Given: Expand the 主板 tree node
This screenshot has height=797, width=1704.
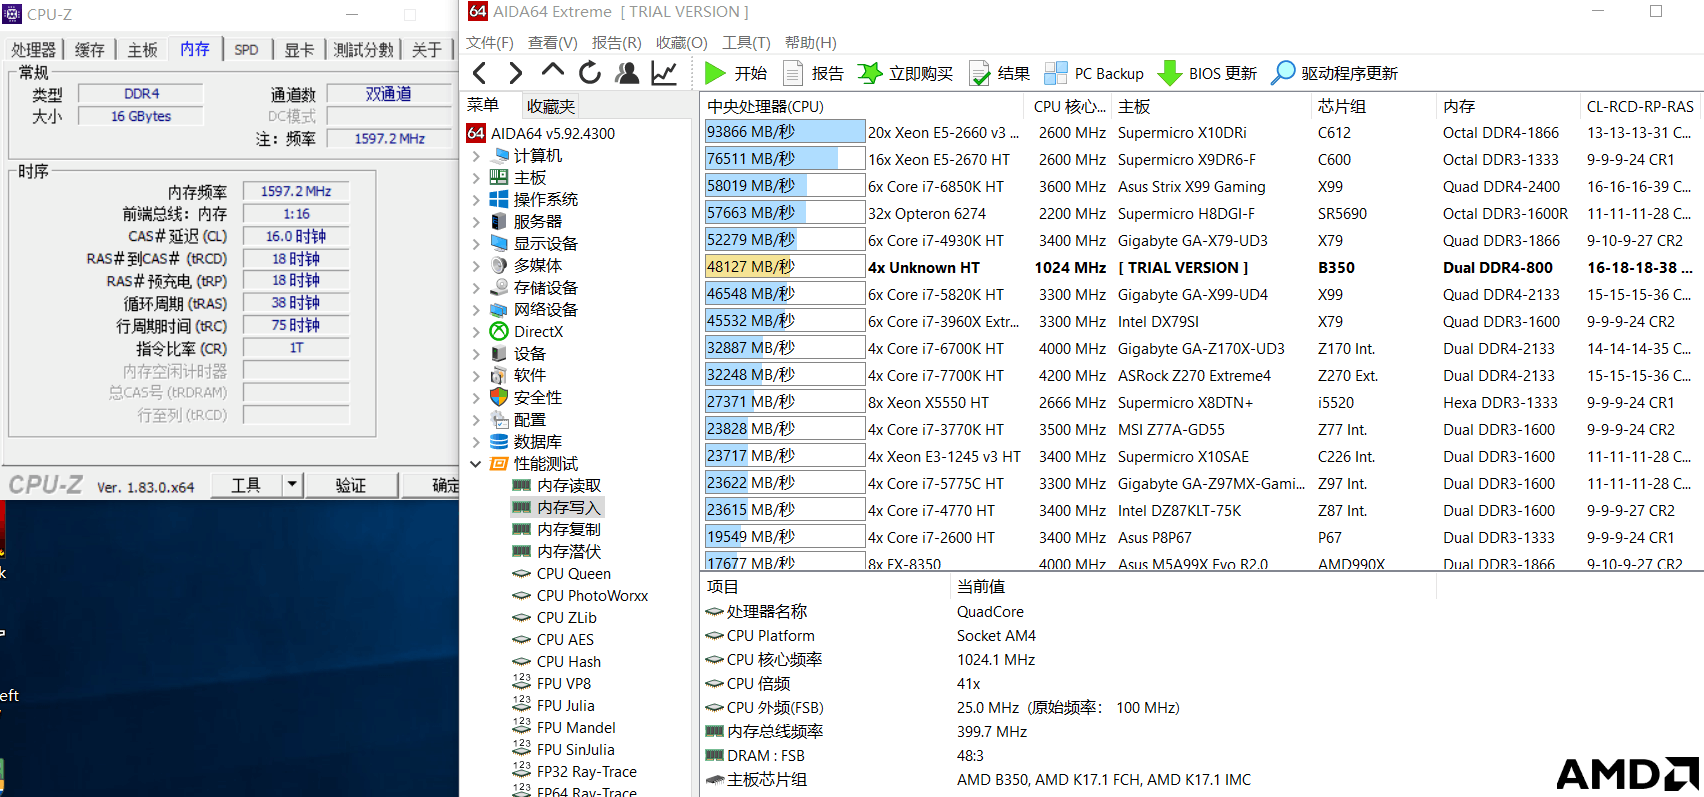Looking at the screenshot, I should pos(476,178).
